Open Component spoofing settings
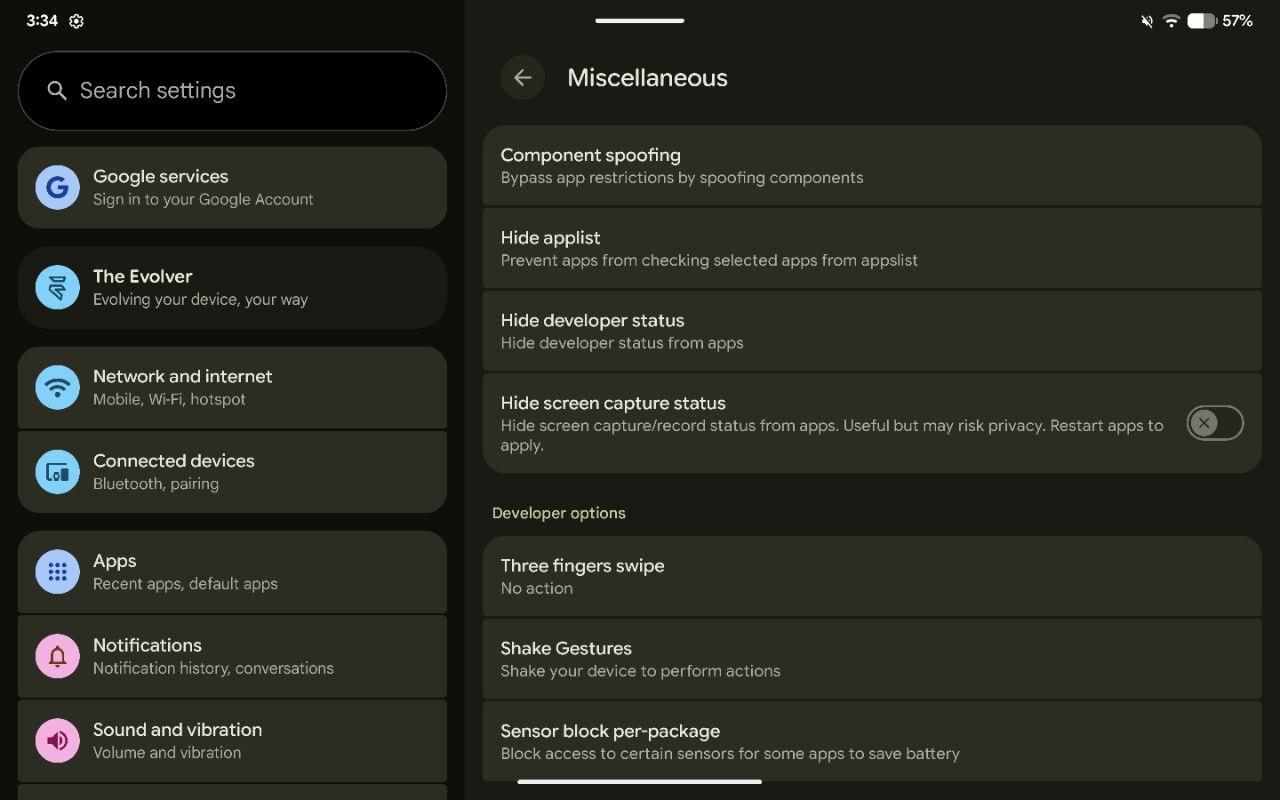 (x=870, y=166)
